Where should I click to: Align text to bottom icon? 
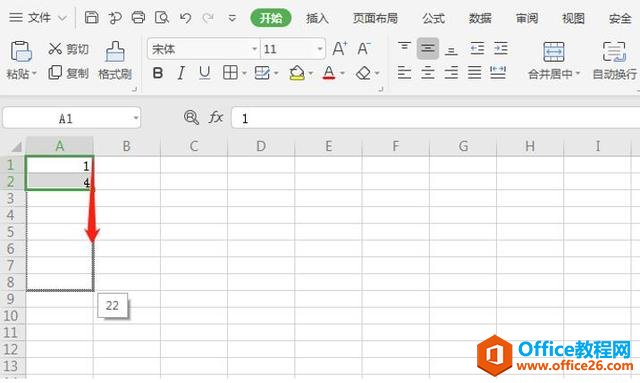click(x=451, y=50)
